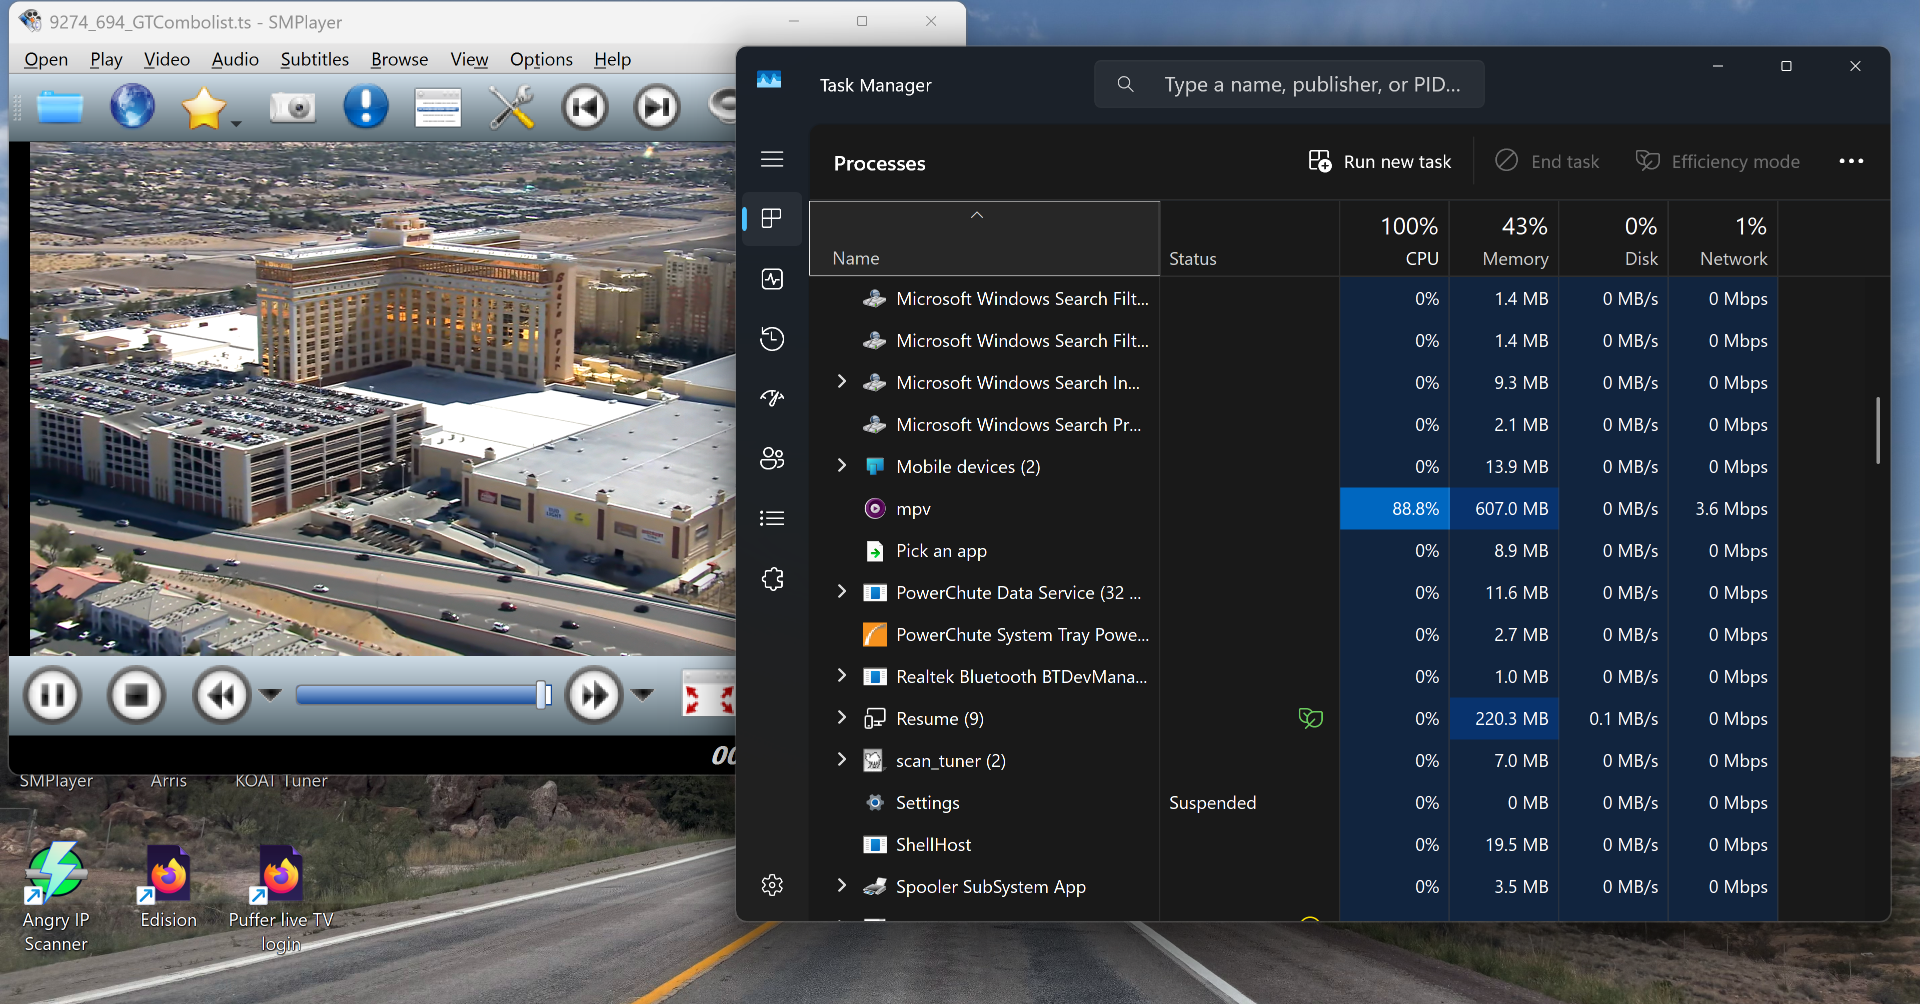Click the video seek slider bar
Viewport: 1920px width, 1004px height.
(x=420, y=695)
